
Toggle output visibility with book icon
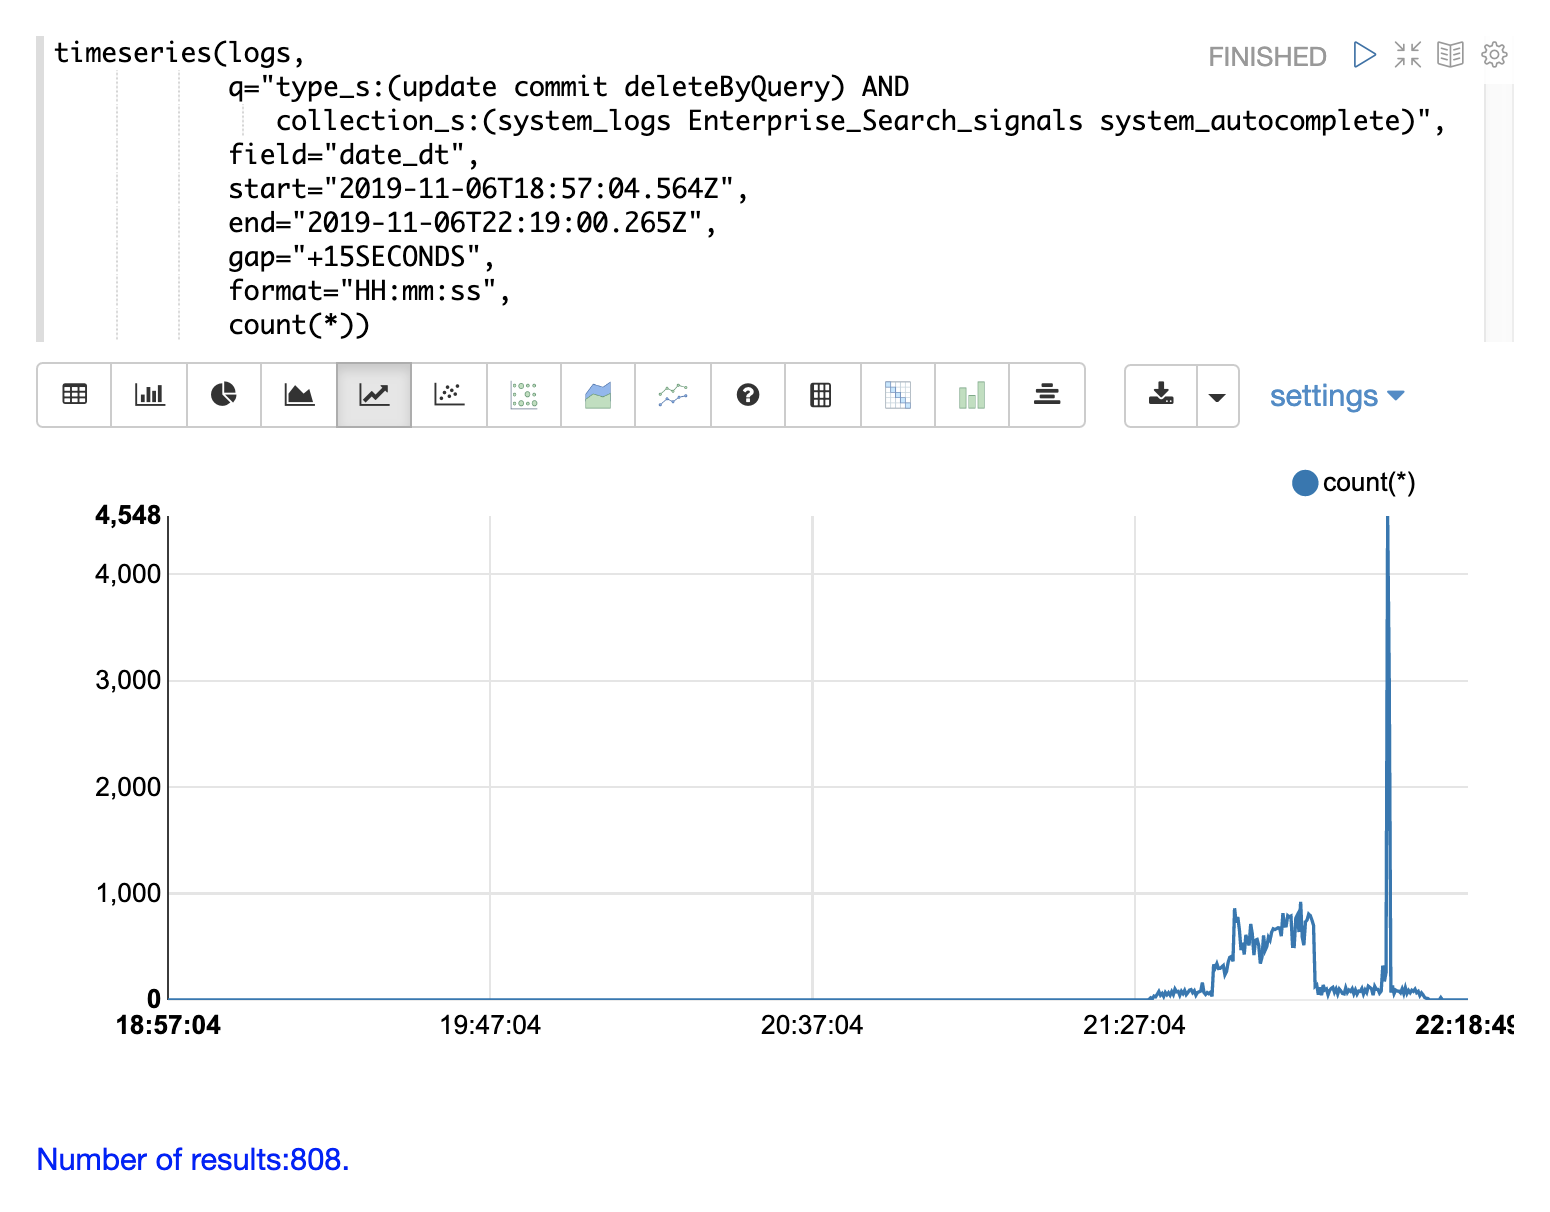coord(1450,54)
